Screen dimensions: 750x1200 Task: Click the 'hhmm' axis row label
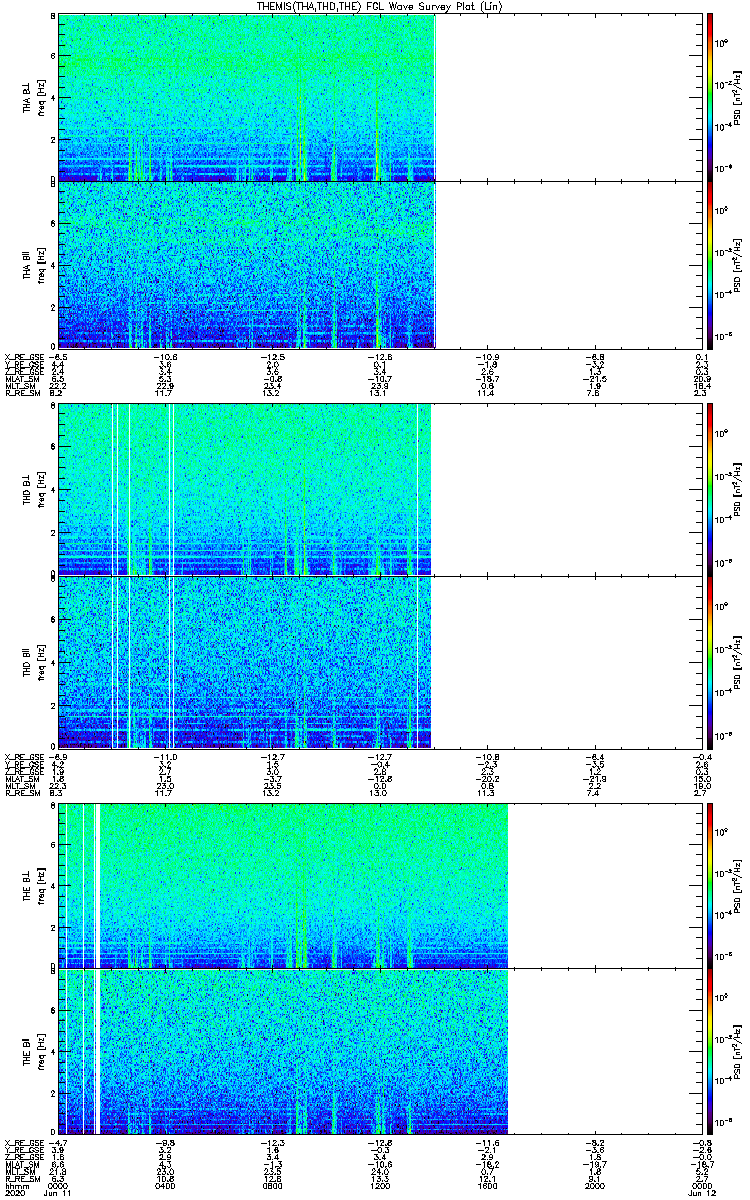pyautogui.click(x=15, y=1186)
